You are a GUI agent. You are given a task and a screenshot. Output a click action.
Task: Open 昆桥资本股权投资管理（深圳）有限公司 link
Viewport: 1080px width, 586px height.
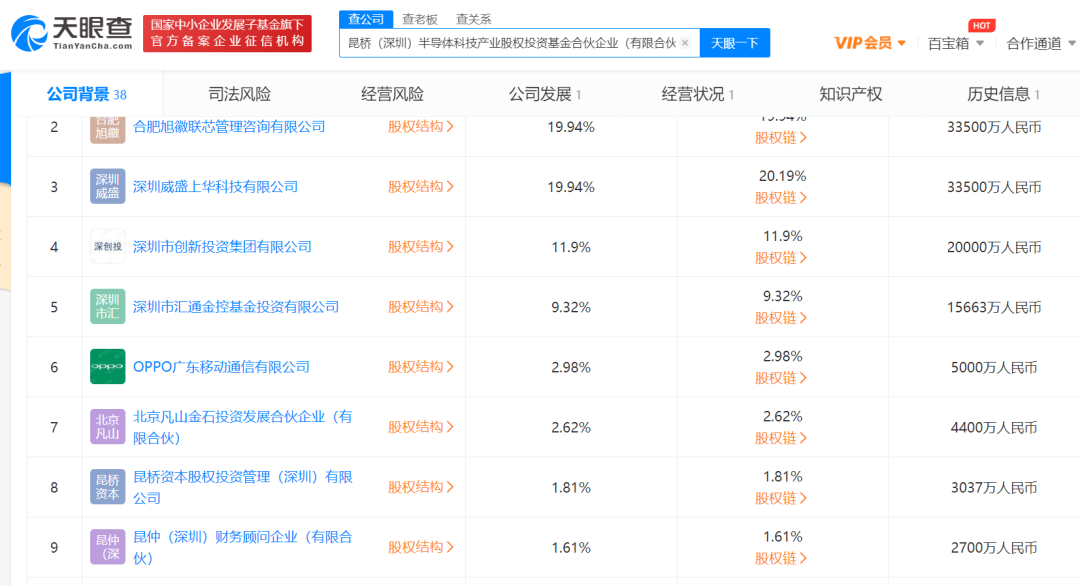[242, 487]
